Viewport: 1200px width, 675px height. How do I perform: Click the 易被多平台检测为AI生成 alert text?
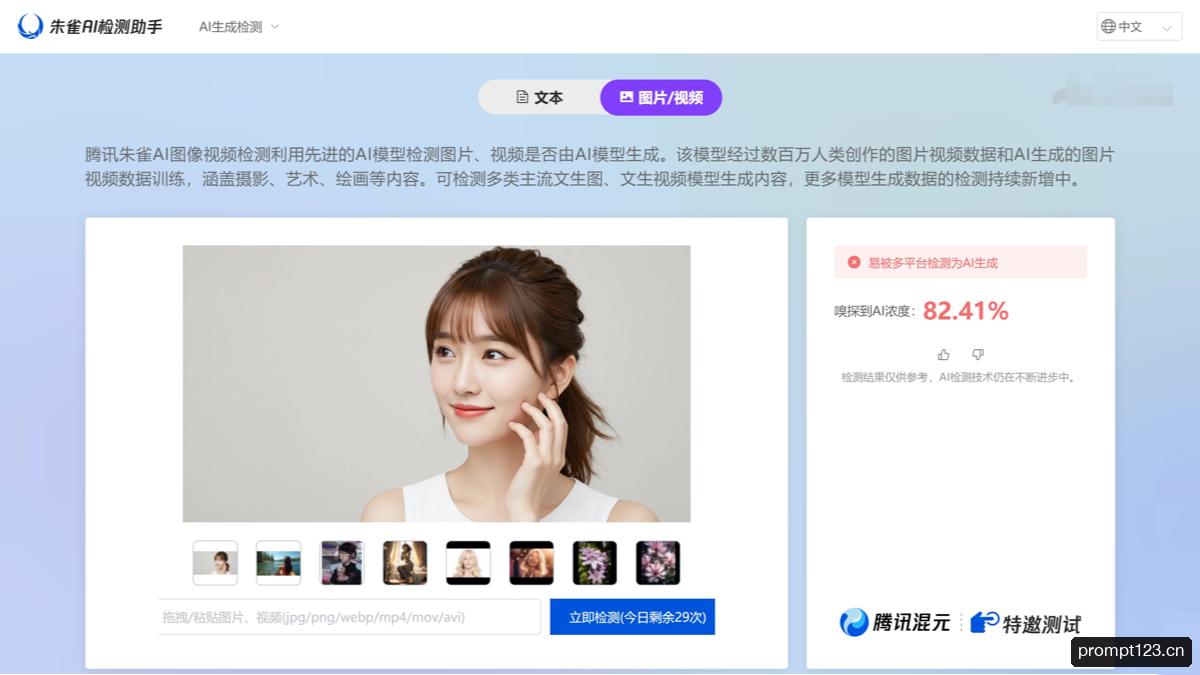pos(933,263)
